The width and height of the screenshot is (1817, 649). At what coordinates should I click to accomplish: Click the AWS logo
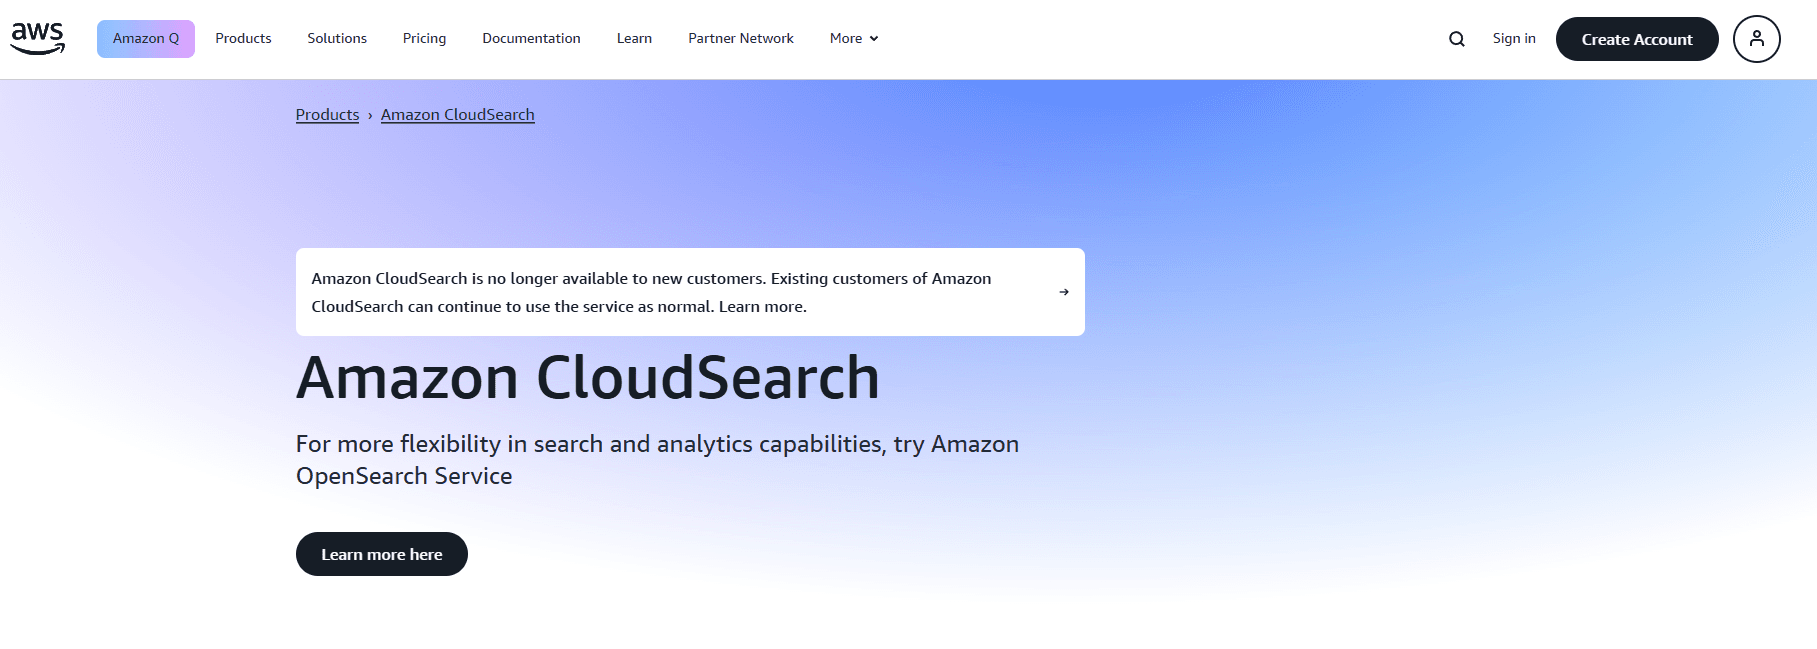(x=38, y=38)
